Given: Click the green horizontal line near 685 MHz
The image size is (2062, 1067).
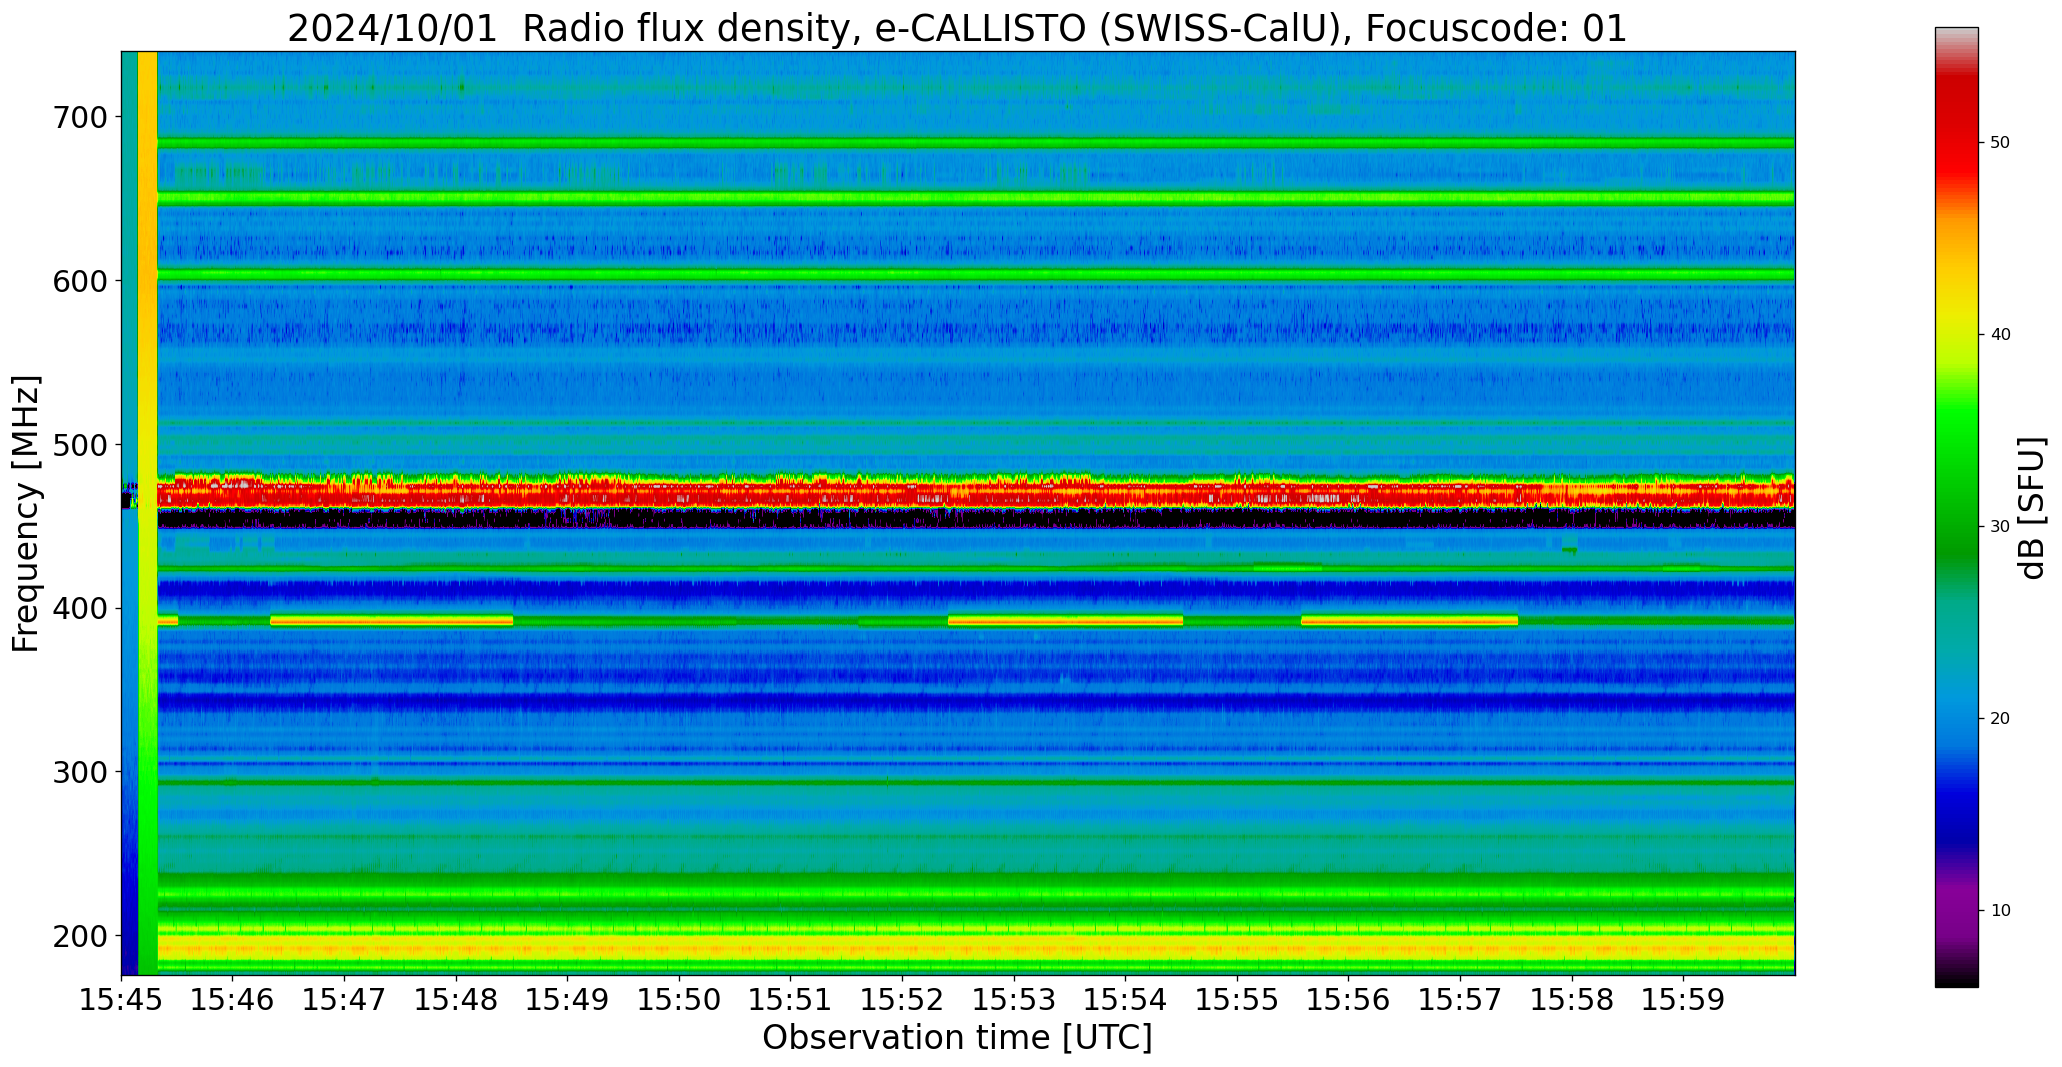Looking at the screenshot, I should pos(975,144).
